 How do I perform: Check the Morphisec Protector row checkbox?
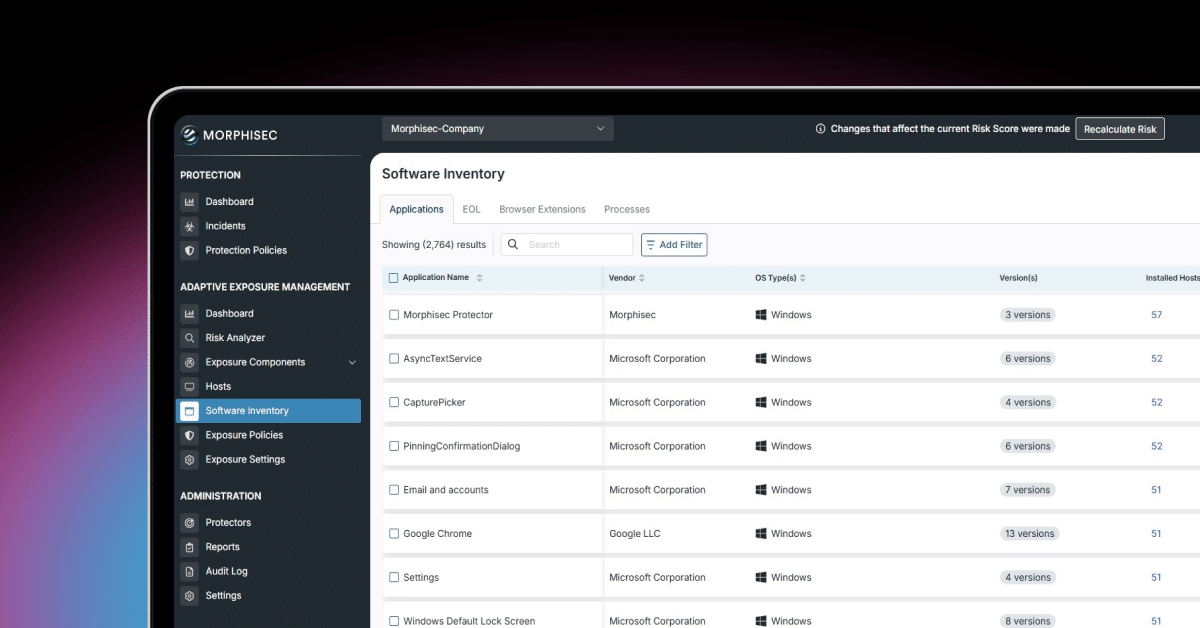coord(394,315)
